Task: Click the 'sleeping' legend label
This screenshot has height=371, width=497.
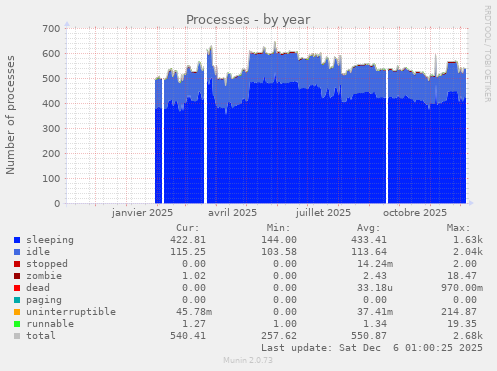Action: click(x=50, y=240)
